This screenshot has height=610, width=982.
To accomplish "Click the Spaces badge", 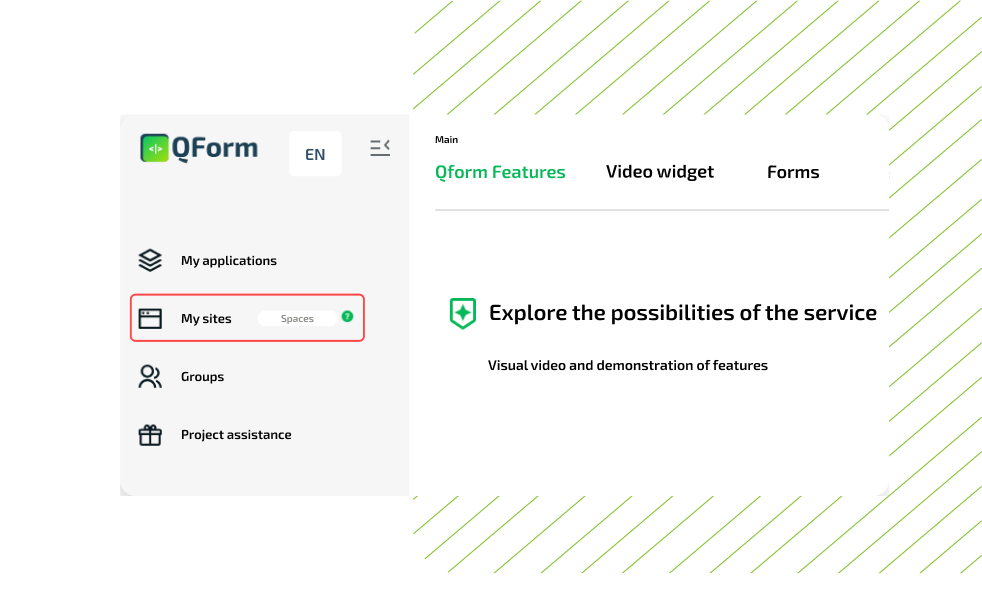I will click(x=297, y=319).
